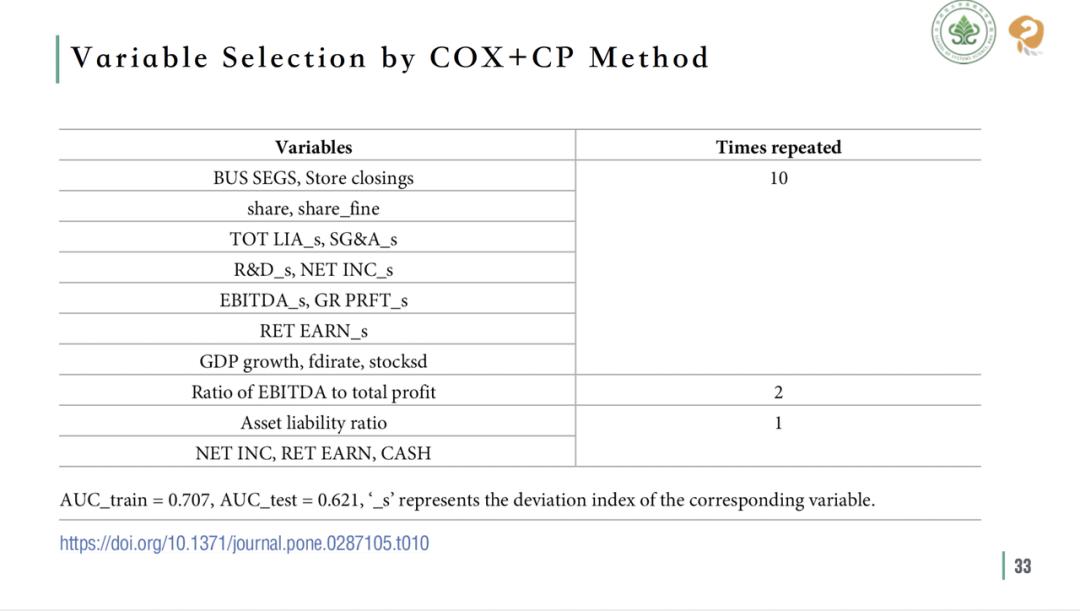This screenshot has height=611, width=1080.
Task: Select the 'Variables' column header
Action: [x=313, y=147]
